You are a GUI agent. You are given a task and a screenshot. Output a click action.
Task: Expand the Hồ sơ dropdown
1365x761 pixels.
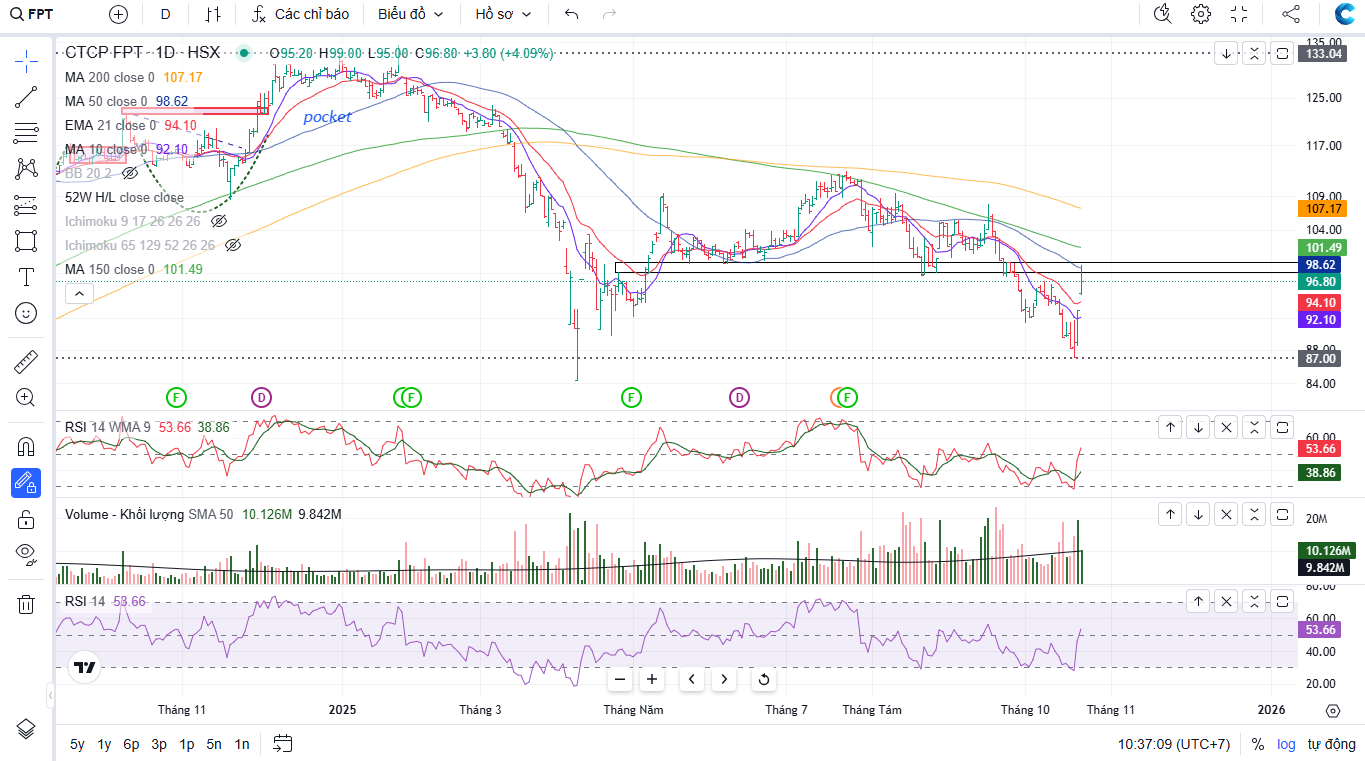click(503, 14)
